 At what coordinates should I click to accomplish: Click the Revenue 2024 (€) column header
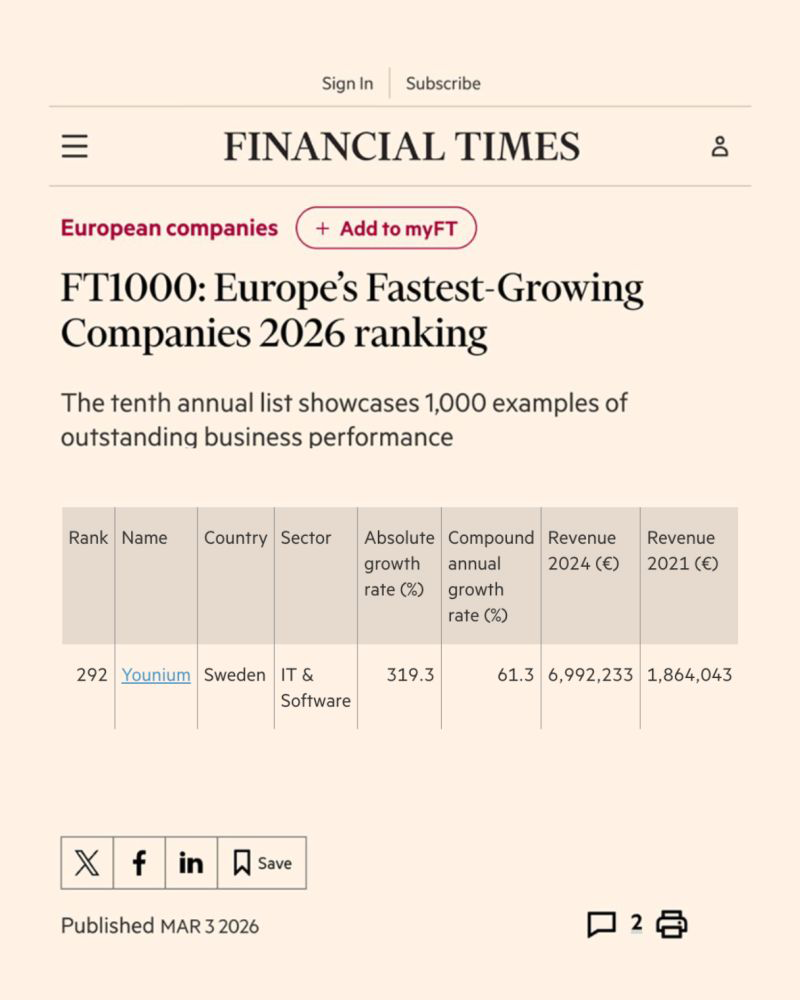[584, 550]
